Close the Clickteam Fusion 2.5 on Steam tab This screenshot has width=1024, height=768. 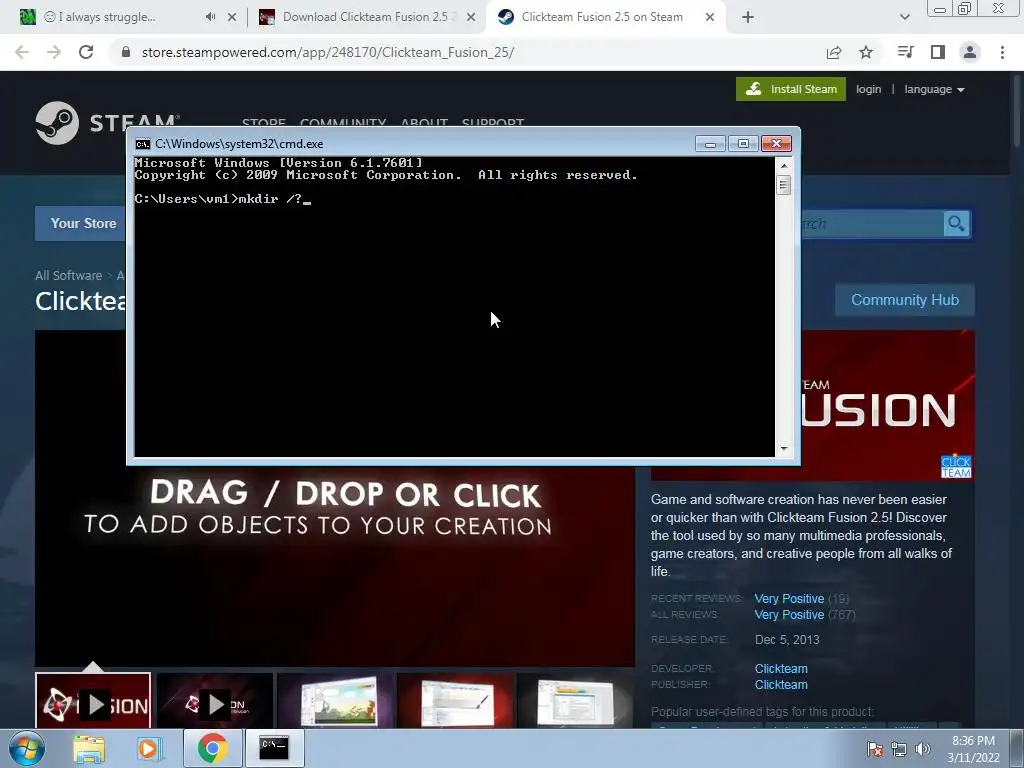coord(710,17)
